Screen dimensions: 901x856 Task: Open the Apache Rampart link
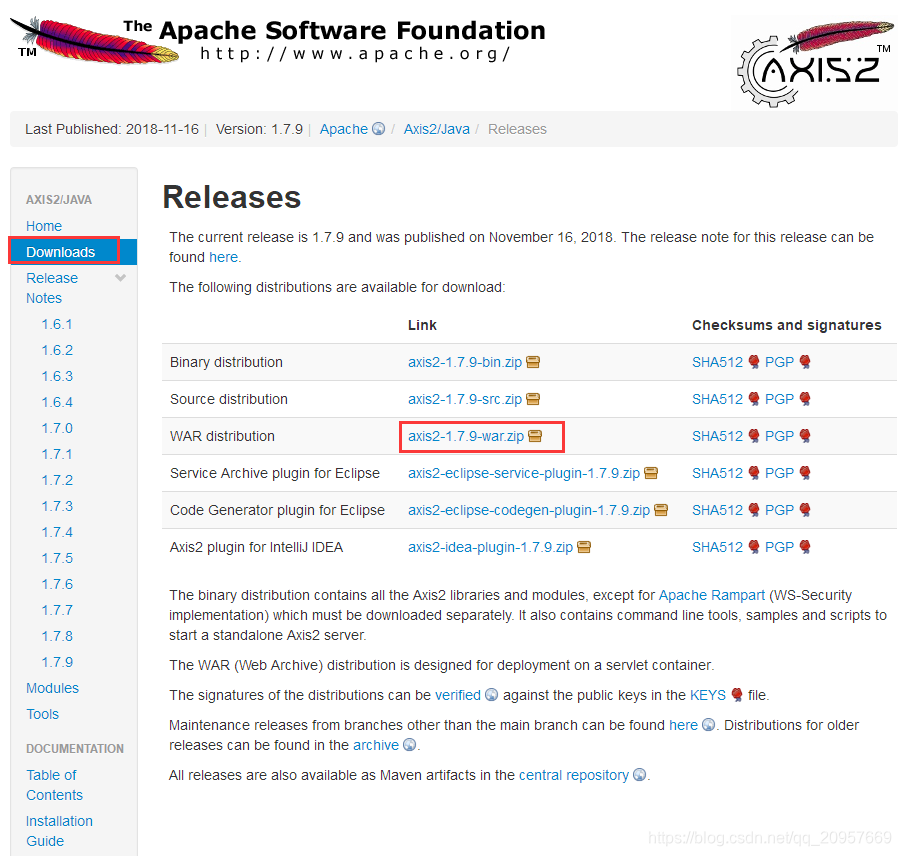712,595
